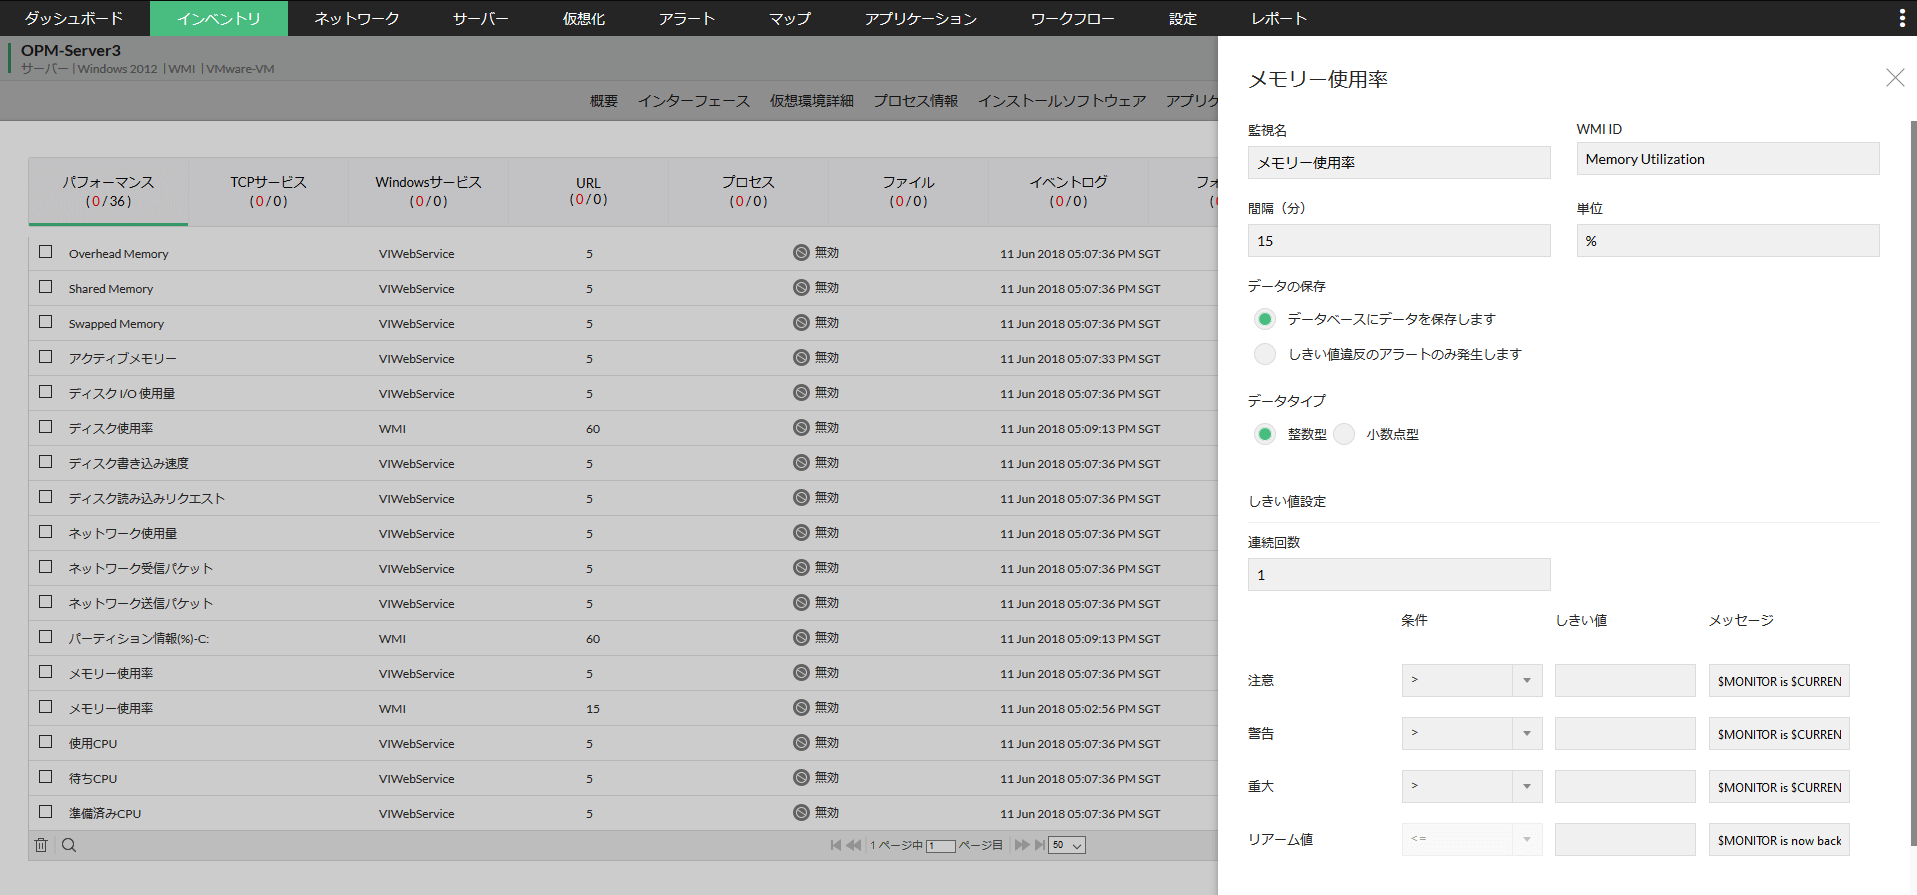Image resolution: width=1917 pixels, height=895 pixels.
Task: Open rows-per-page dropdown showing 50
Action: click(1066, 845)
